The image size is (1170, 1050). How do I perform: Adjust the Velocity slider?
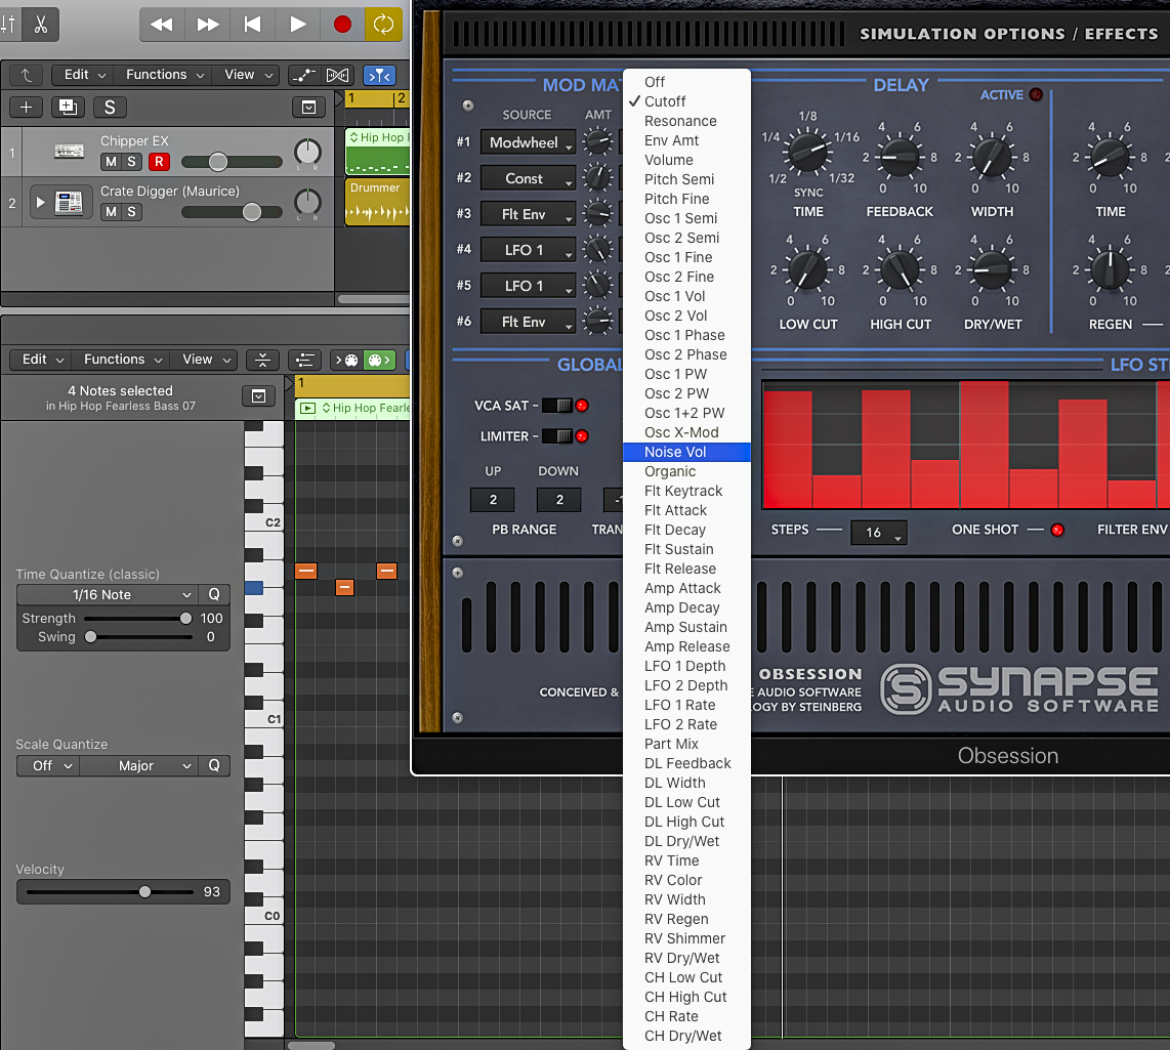[110, 892]
